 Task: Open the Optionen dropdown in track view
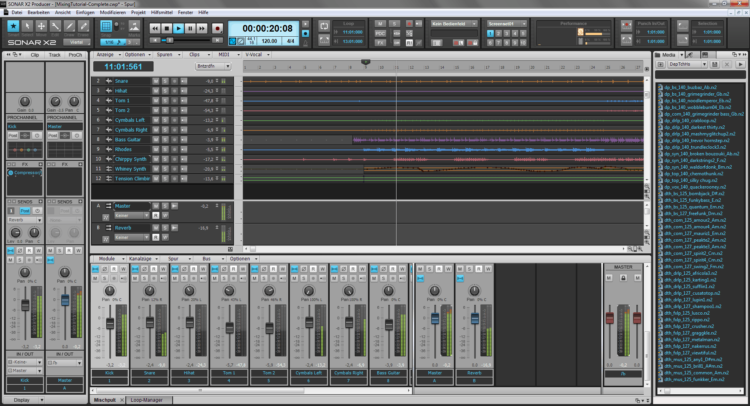pyautogui.click(x=135, y=54)
